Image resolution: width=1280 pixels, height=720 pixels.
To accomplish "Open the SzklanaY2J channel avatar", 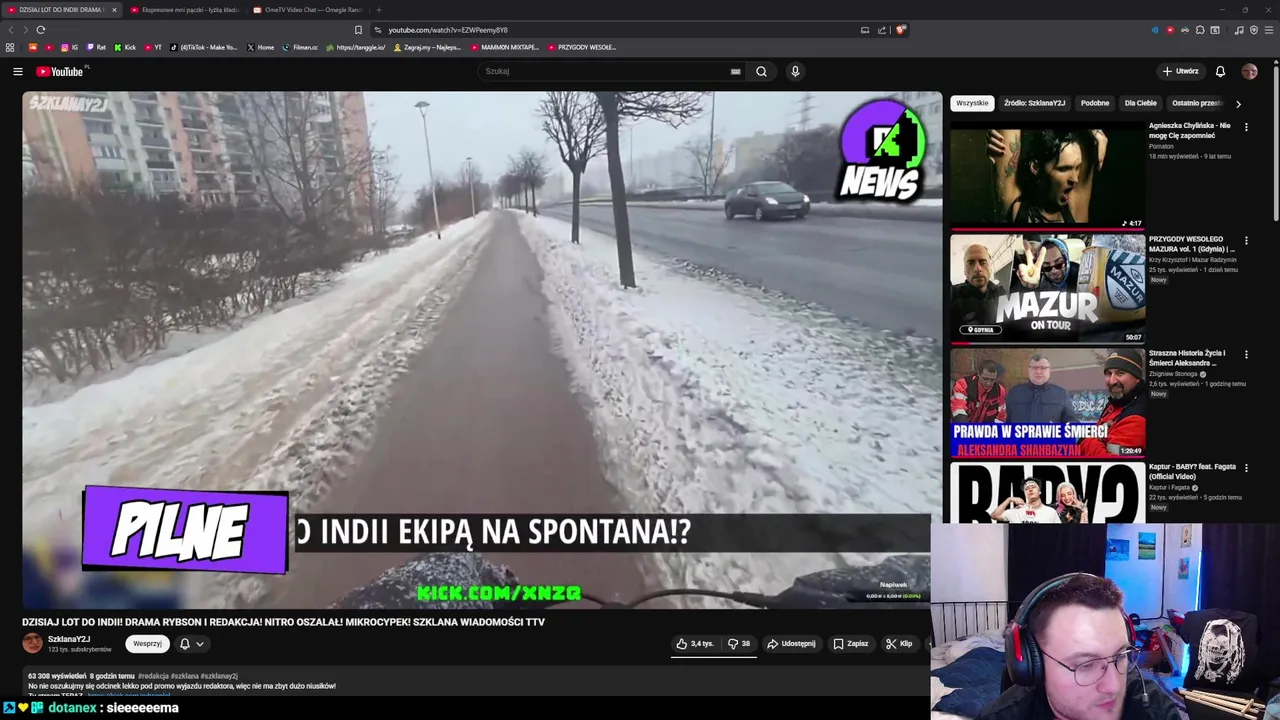I will tap(33, 643).
